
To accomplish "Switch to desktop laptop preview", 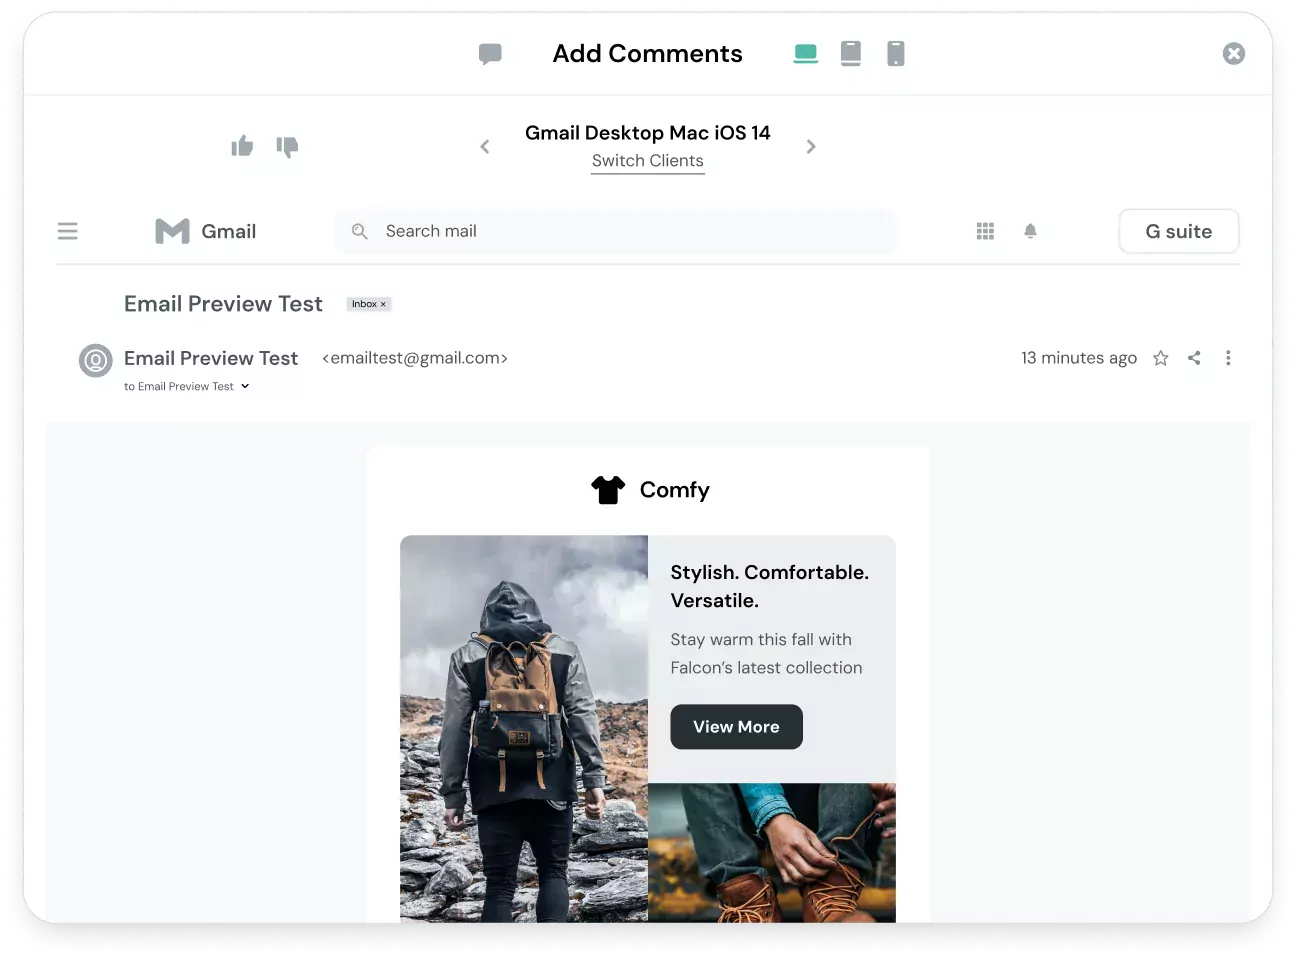I will coord(805,54).
